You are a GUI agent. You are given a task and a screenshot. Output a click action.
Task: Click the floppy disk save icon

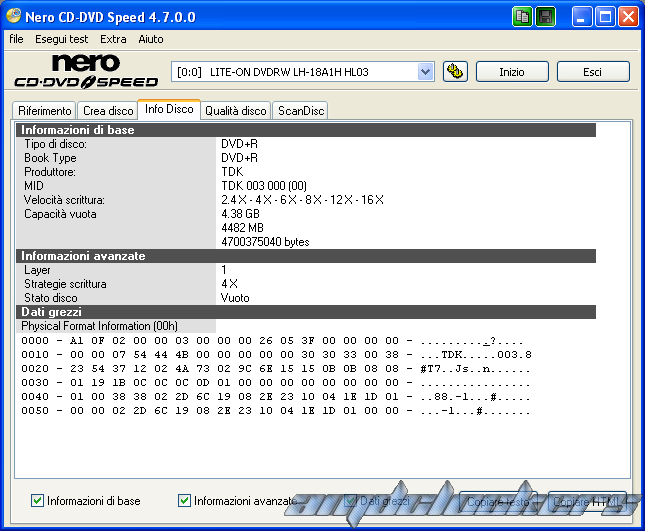(546, 16)
